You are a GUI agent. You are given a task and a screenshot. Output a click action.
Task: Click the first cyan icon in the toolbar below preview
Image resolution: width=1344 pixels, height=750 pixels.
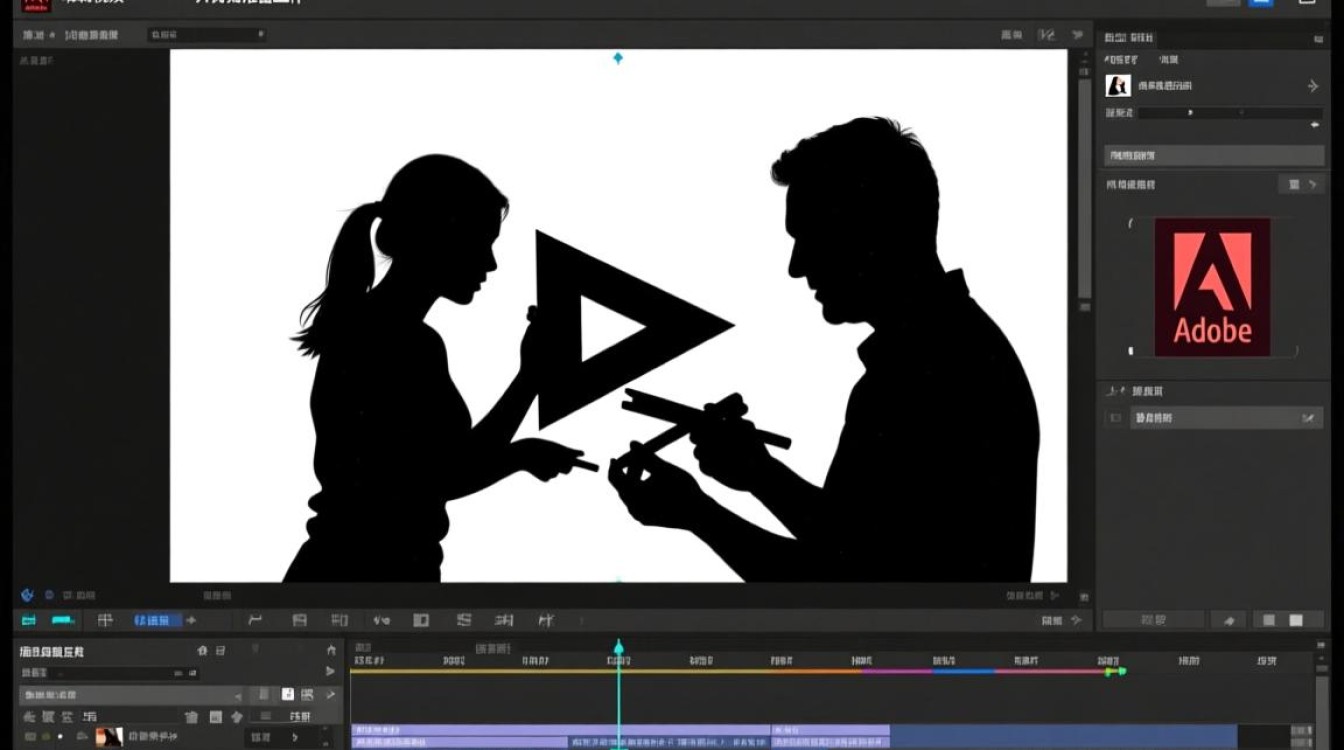pyautogui.click(x=29, y=620)
